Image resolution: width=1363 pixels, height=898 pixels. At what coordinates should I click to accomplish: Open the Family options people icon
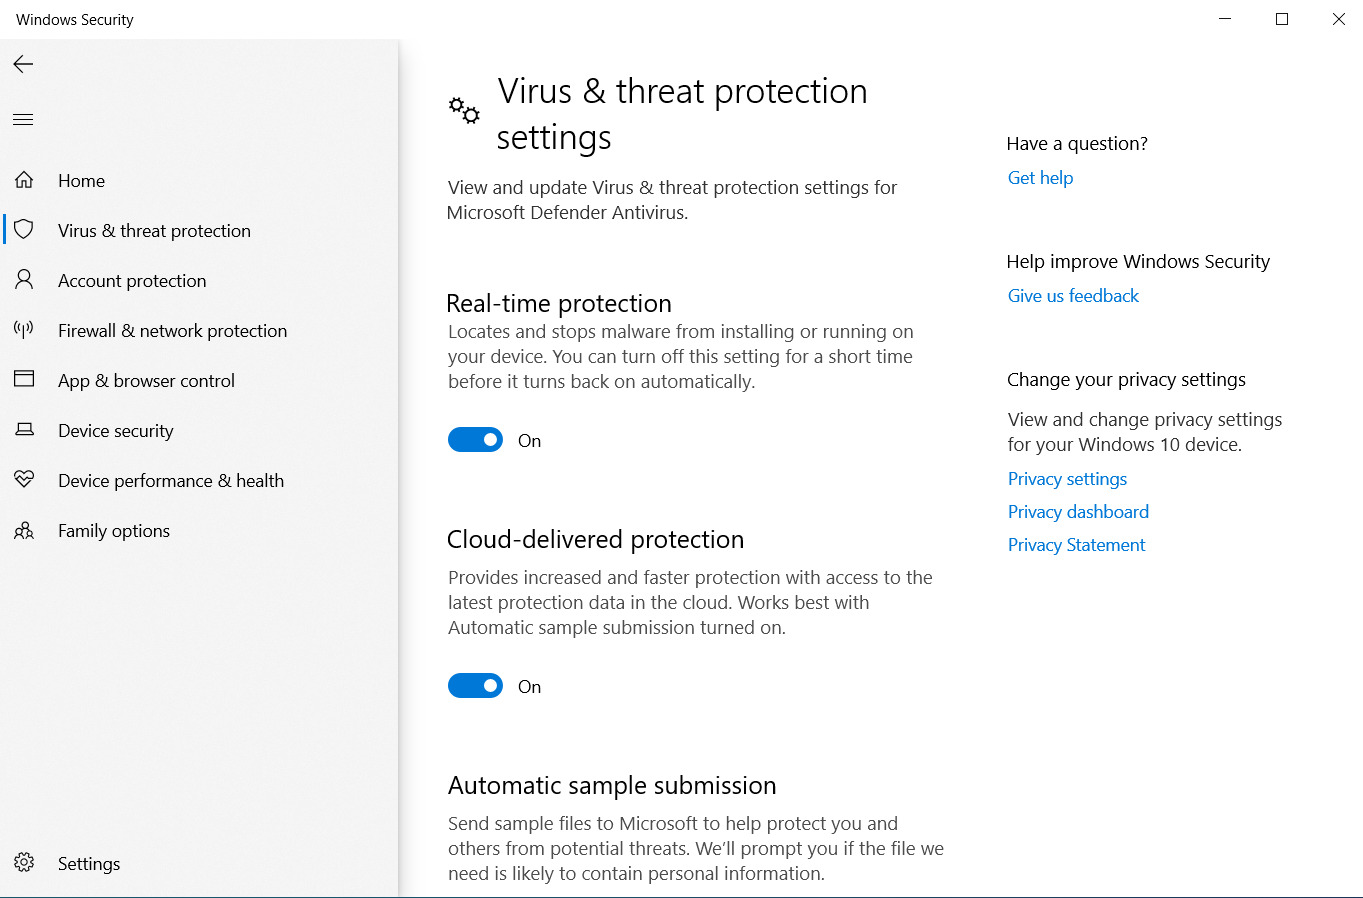(x=24, y=530)
